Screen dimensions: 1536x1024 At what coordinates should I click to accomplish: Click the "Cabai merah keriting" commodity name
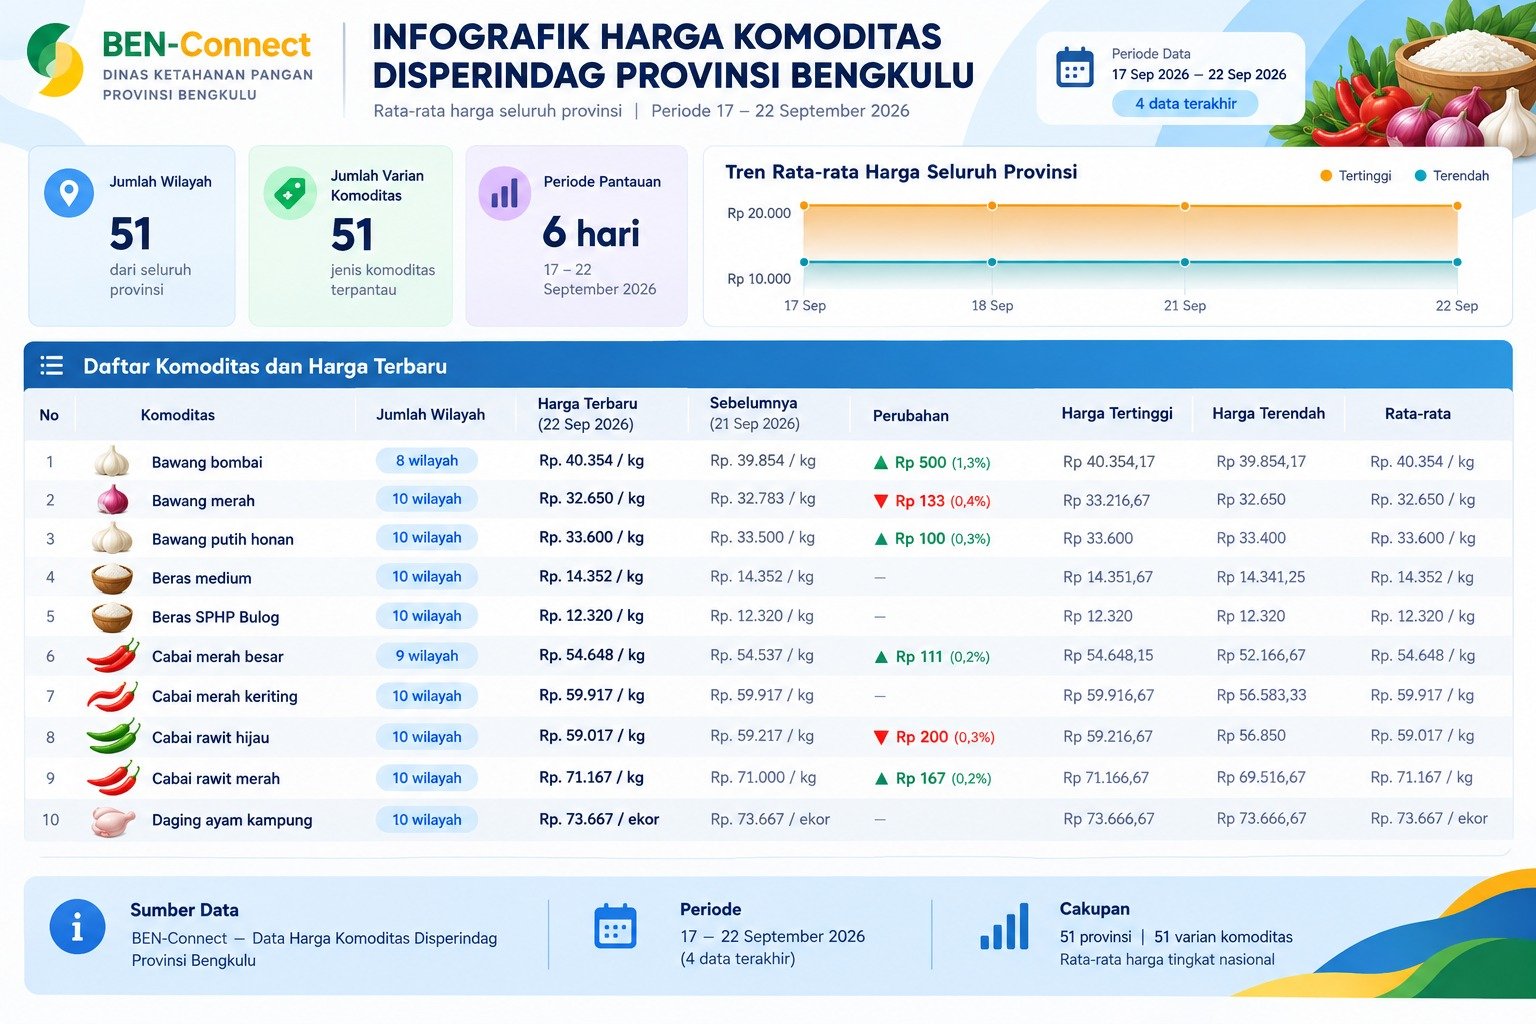(225, 696)
